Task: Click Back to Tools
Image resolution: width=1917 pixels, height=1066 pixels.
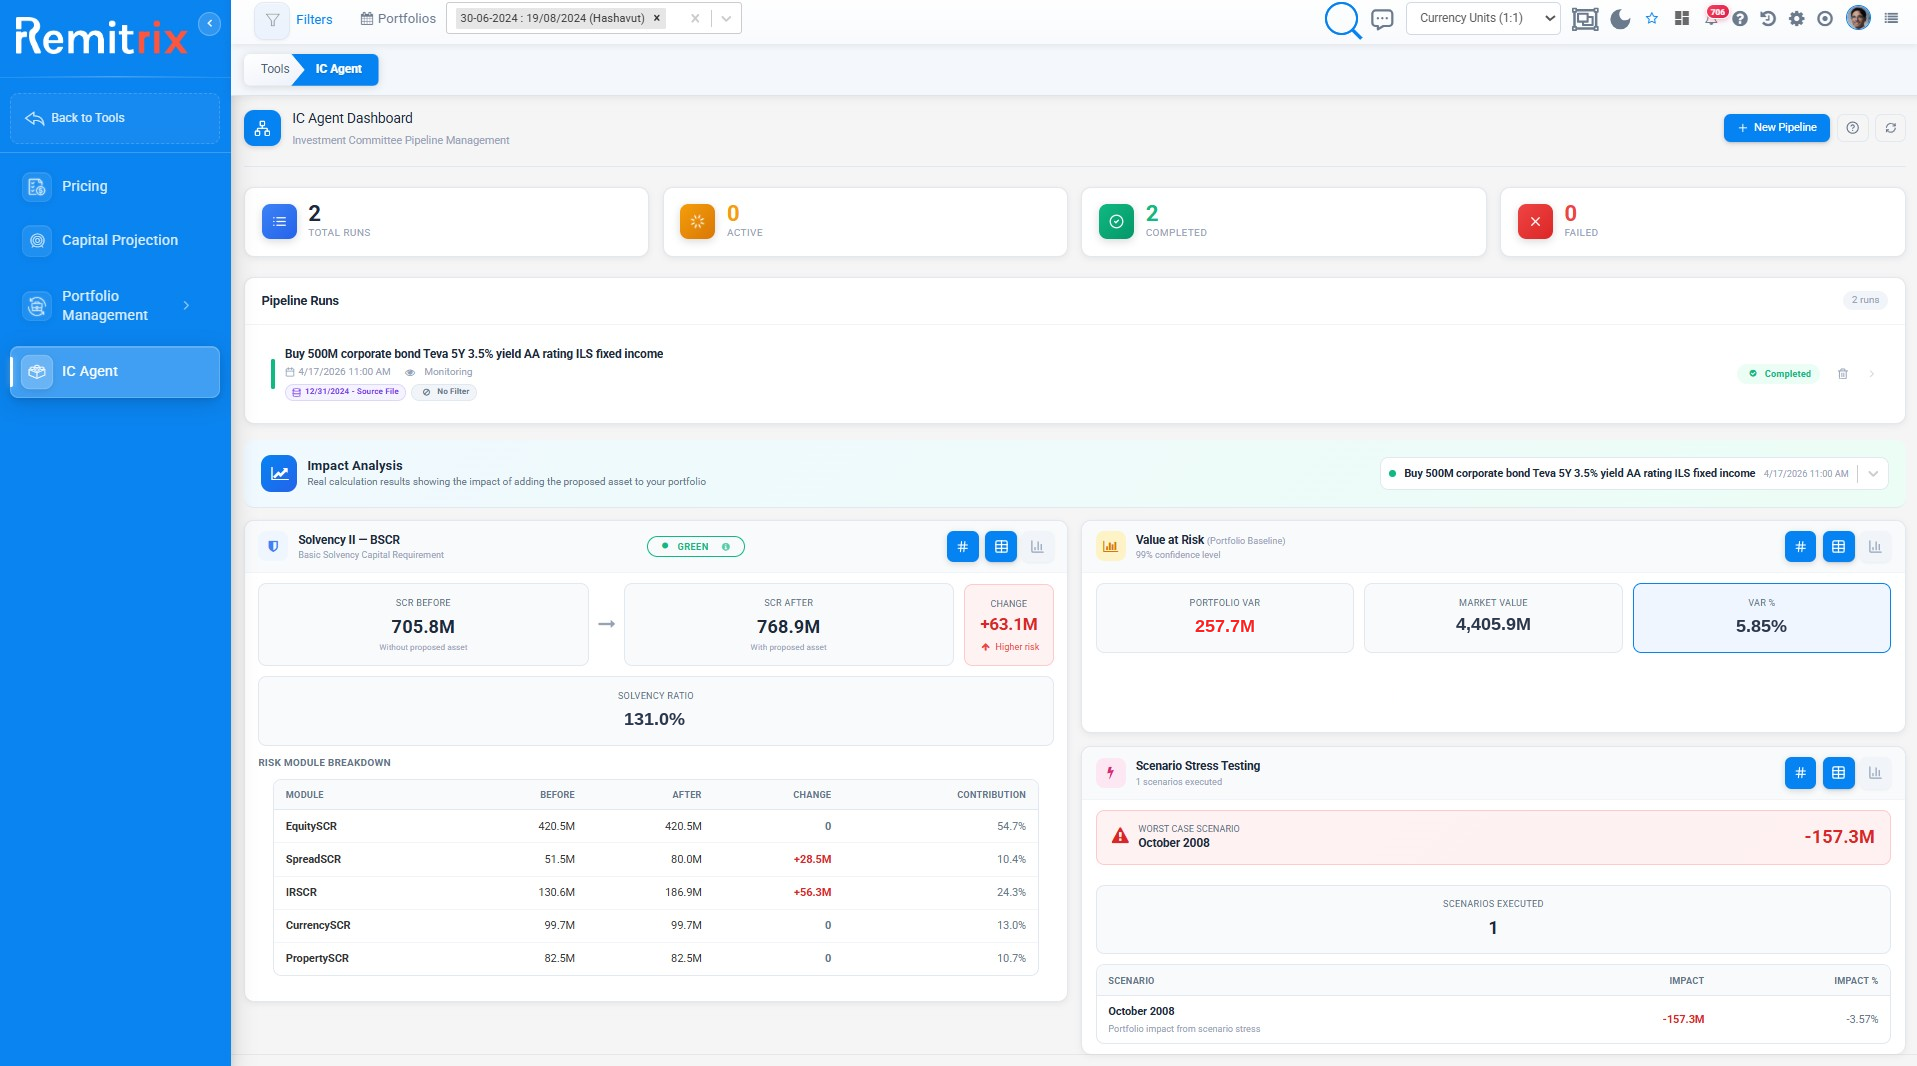Action: coord(115,118)
